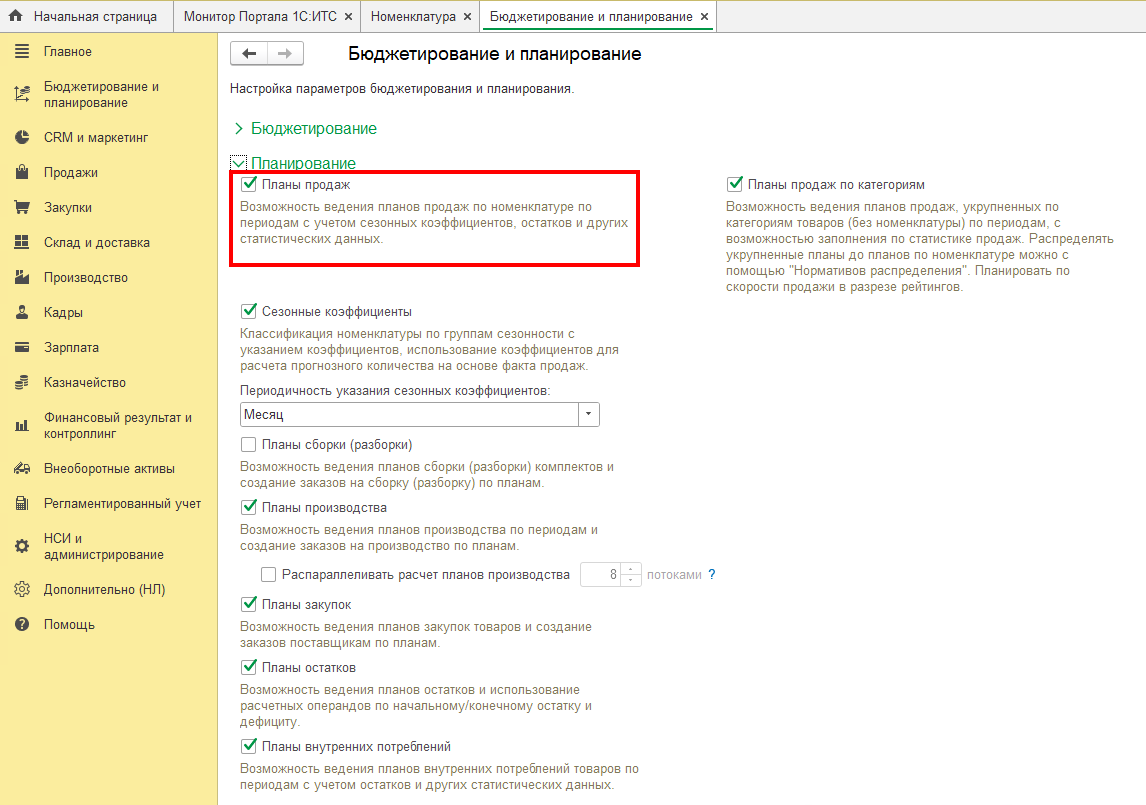Image resolution: width=1146 pixels, height=805 pixels.
Task: Open Продажи section in sidebar
Action: click(71, 172)
